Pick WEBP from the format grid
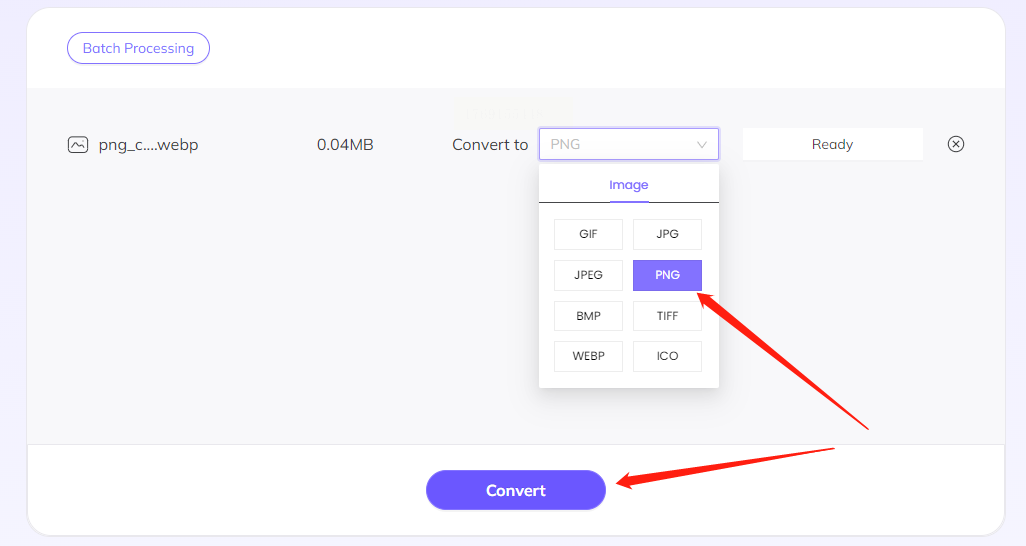 588,356
